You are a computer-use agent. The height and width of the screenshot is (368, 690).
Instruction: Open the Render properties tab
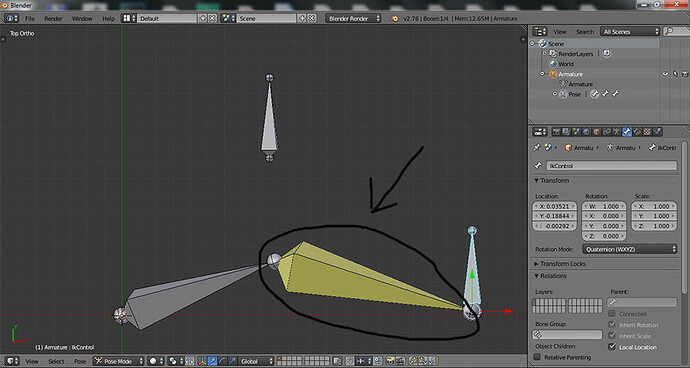556,132
